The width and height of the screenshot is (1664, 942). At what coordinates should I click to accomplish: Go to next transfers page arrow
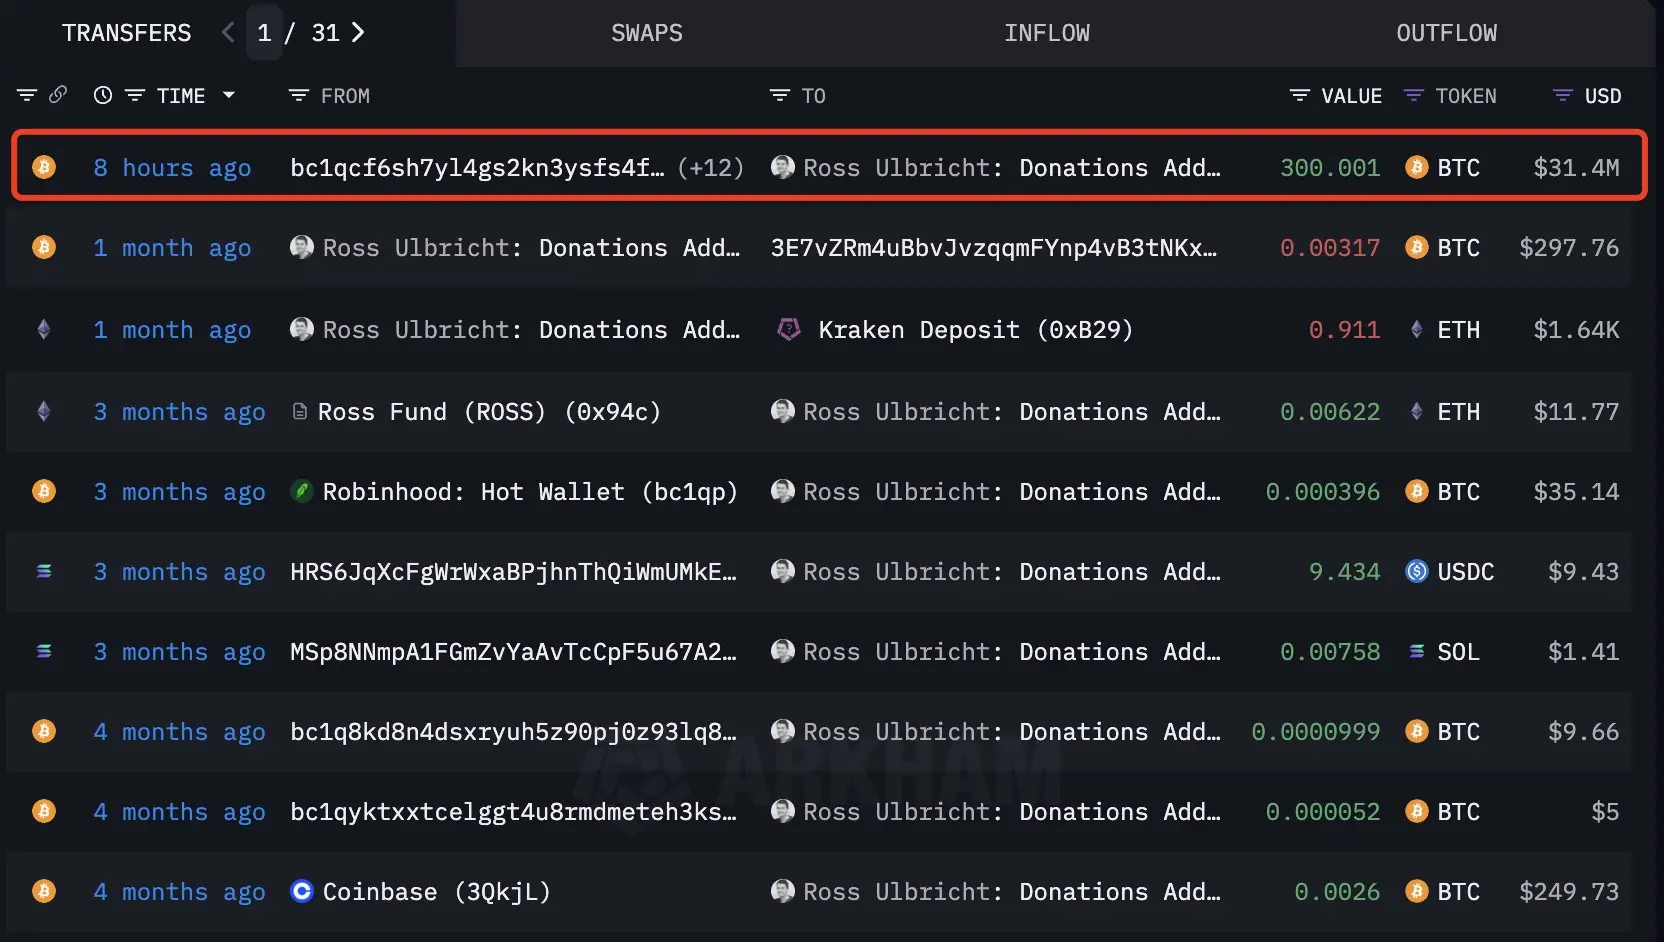point(358,33)
